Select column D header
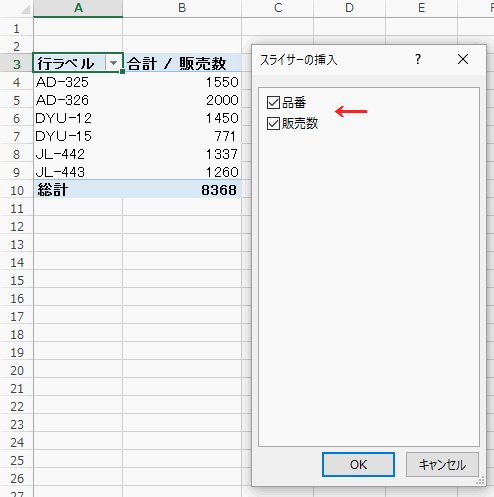 (x=349, y=8)
